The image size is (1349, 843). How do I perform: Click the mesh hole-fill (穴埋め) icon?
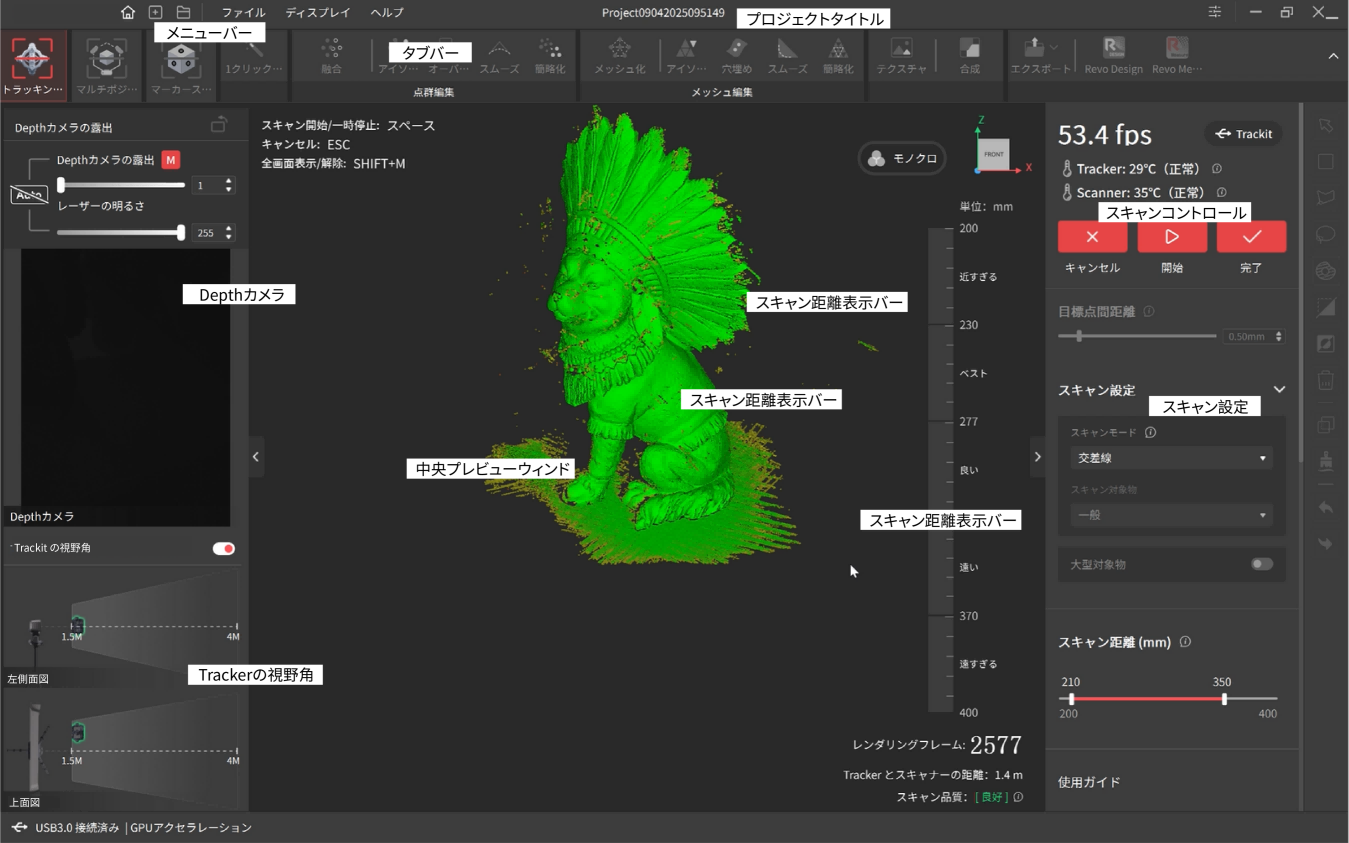(736, 55)
